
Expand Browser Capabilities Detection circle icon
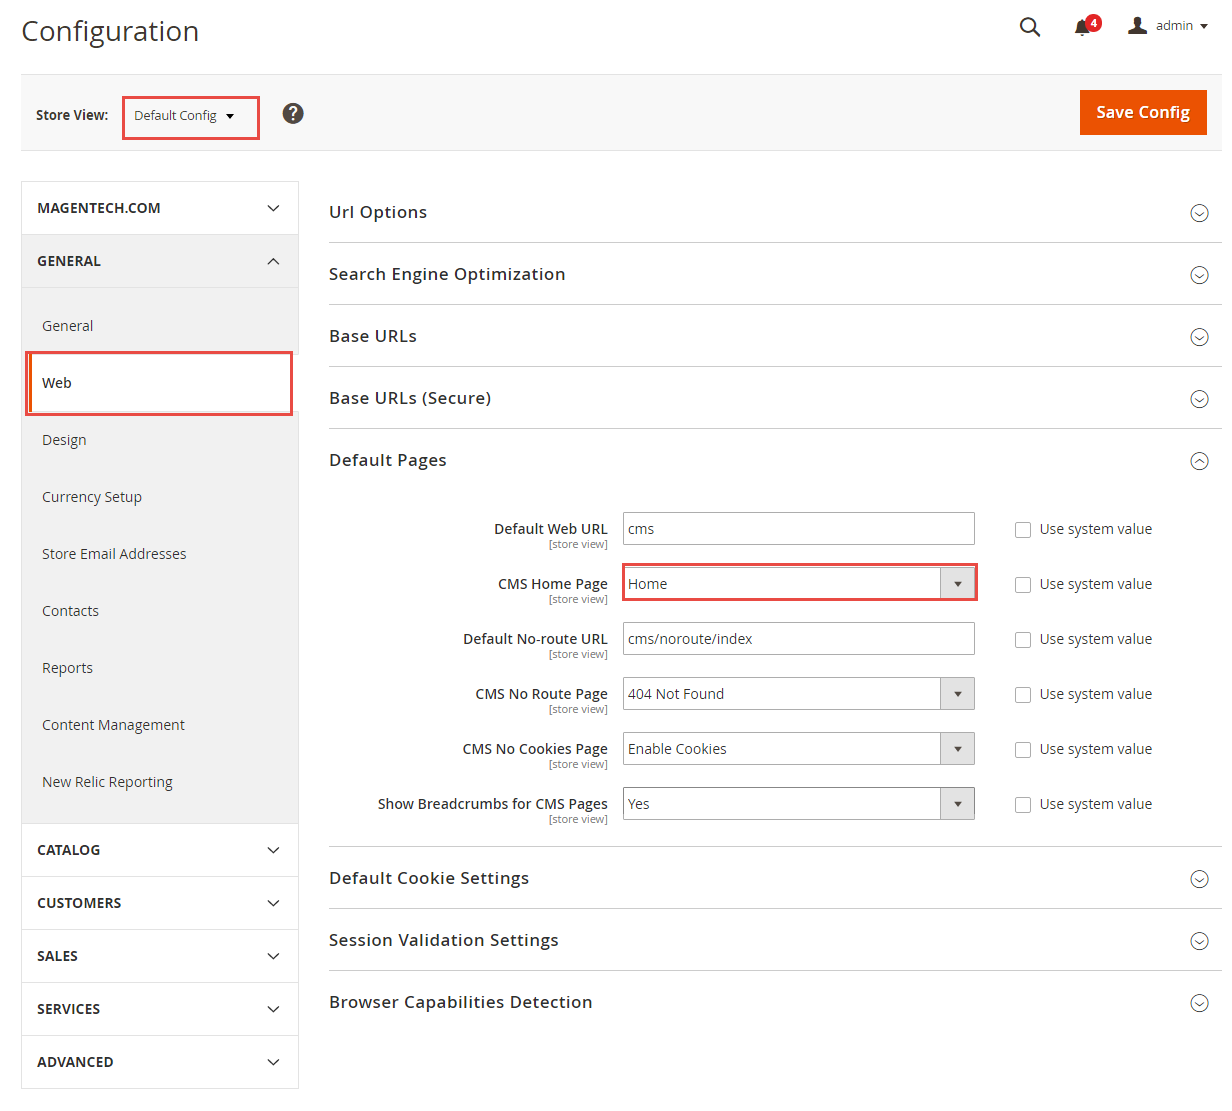[1199, 1003]
